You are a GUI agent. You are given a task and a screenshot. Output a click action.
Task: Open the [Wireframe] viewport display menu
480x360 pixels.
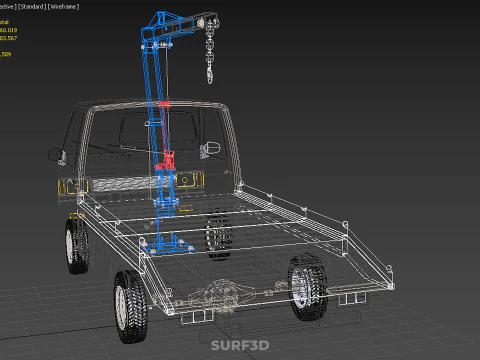[63, 7]
